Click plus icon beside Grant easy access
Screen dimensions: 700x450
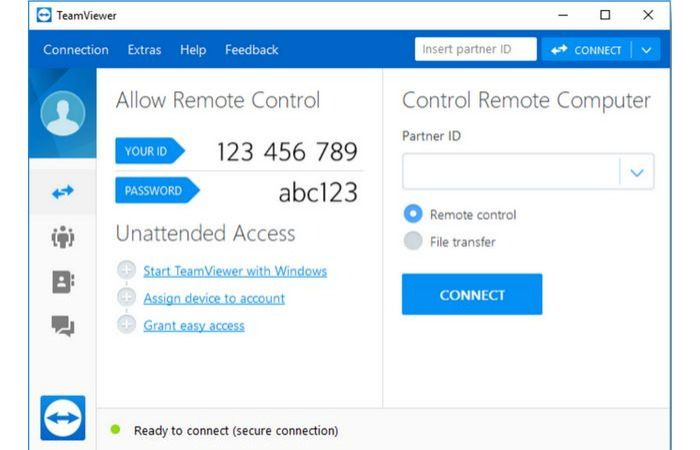coord(126,325)
